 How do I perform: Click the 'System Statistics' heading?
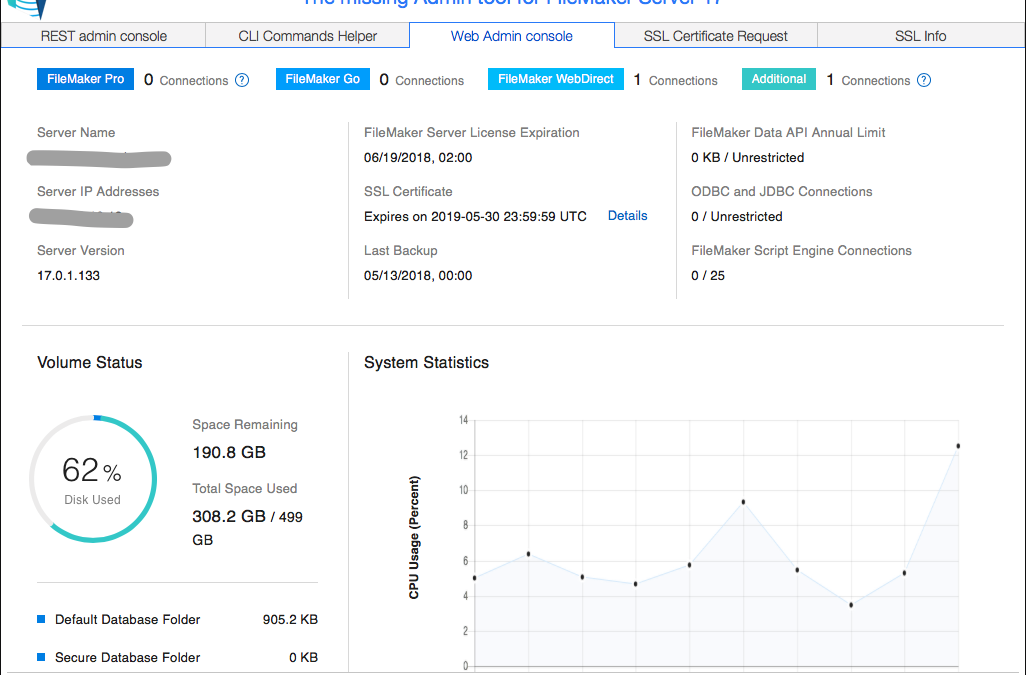[427, 362]
